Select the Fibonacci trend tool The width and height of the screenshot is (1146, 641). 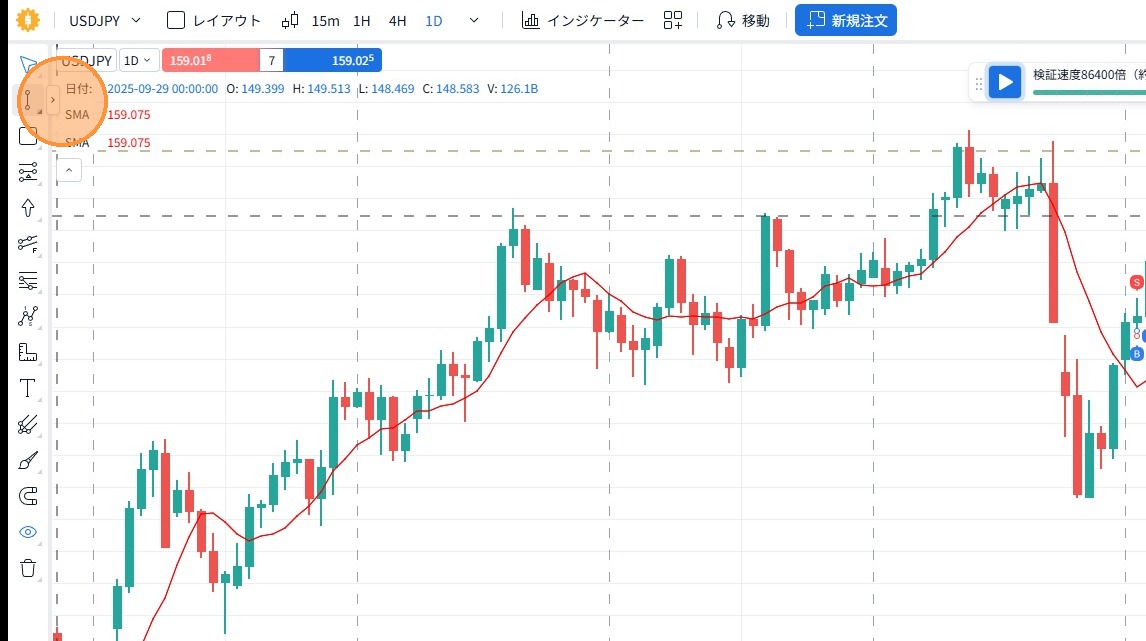pos(28,244)
